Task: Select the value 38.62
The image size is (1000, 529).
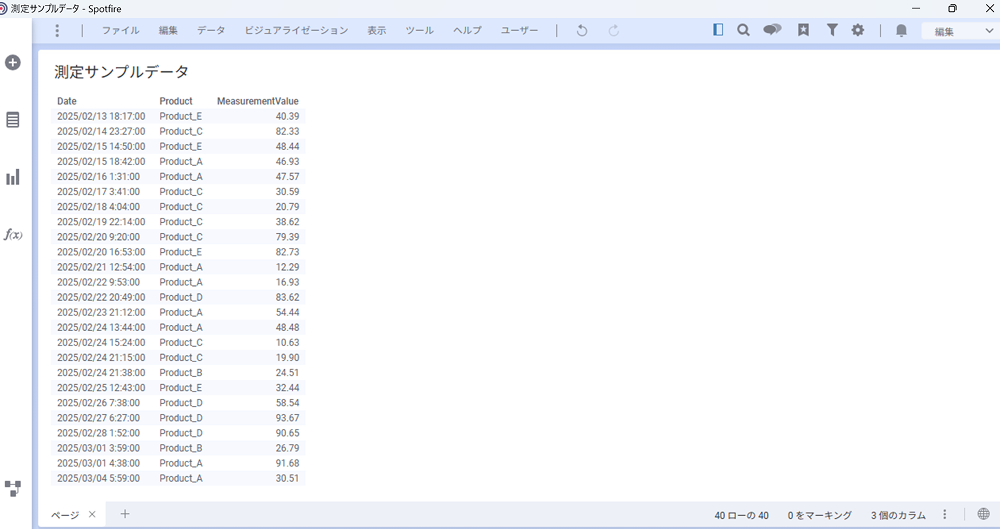Action: pyautogui.click(x=287, y=222)
